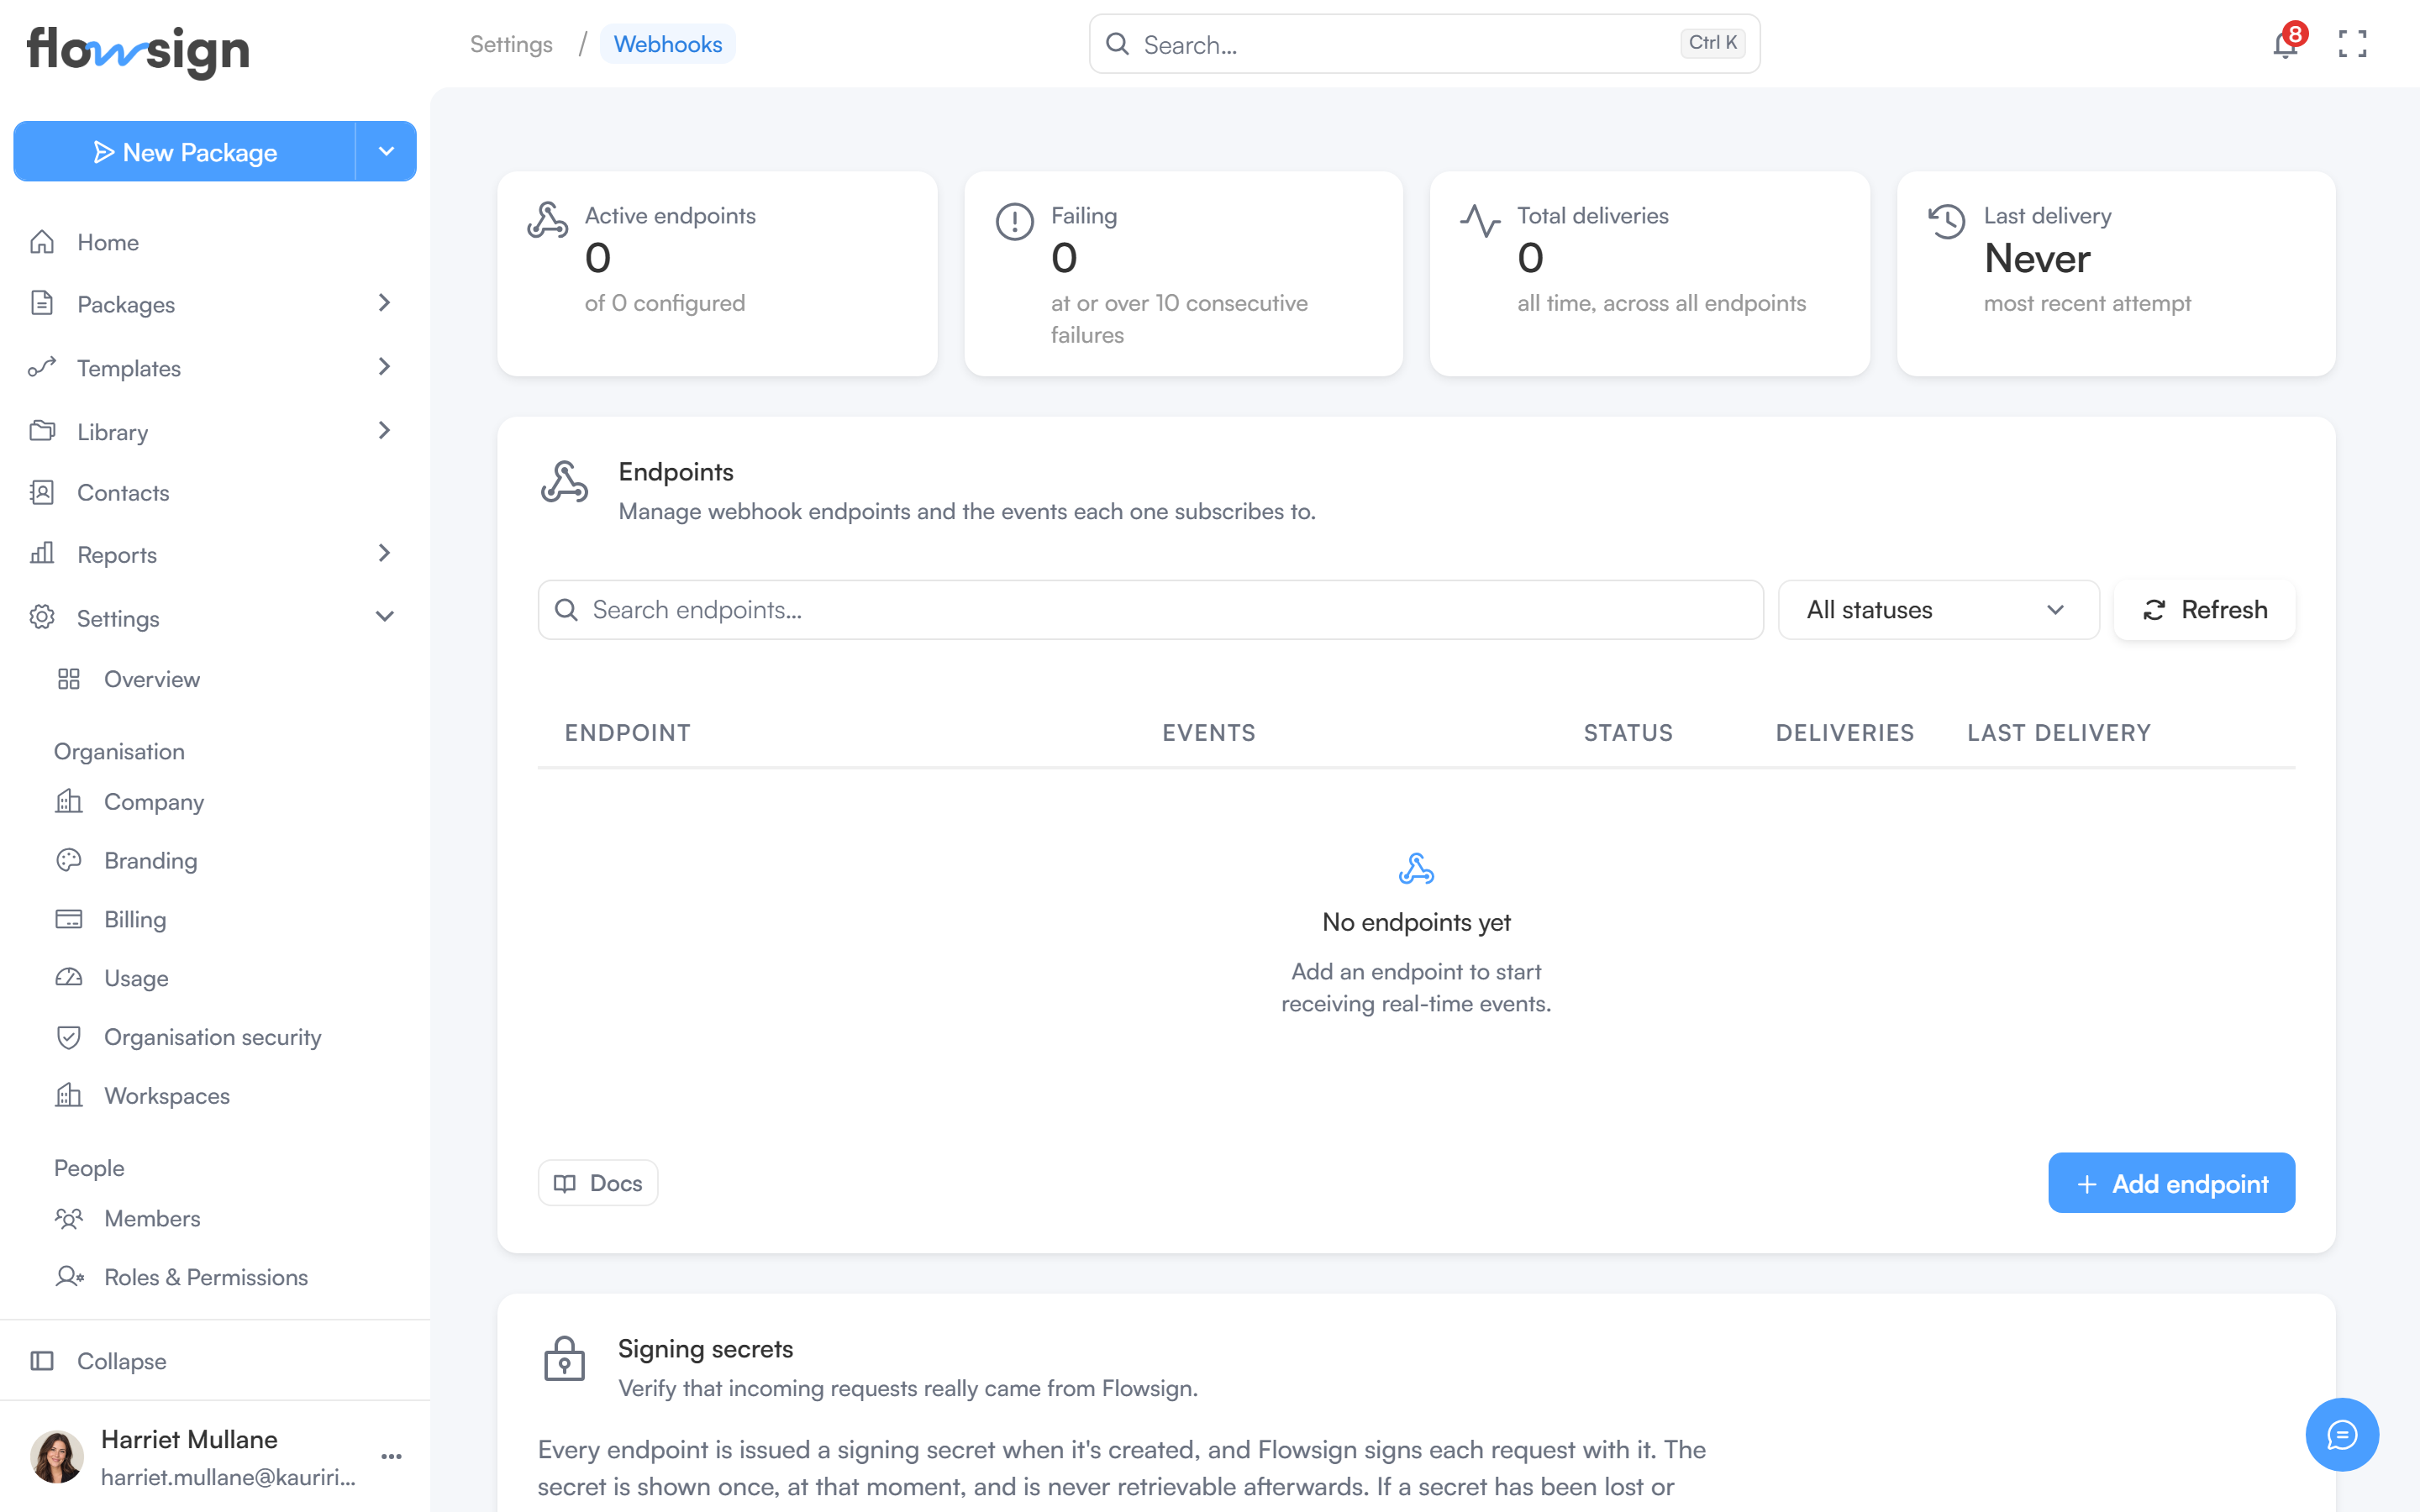Click the Billing card icon

[69, 919]
